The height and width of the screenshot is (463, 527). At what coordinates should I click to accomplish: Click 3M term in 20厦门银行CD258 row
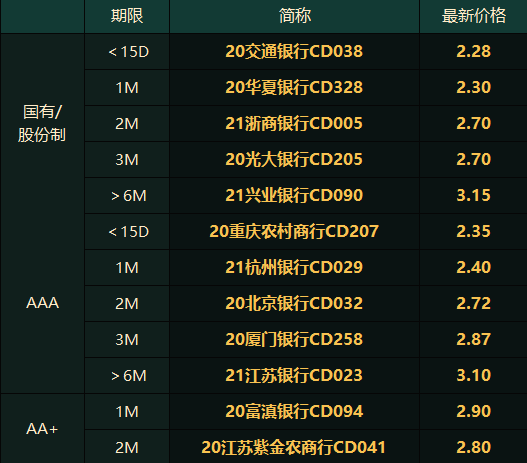click(127, 340)
